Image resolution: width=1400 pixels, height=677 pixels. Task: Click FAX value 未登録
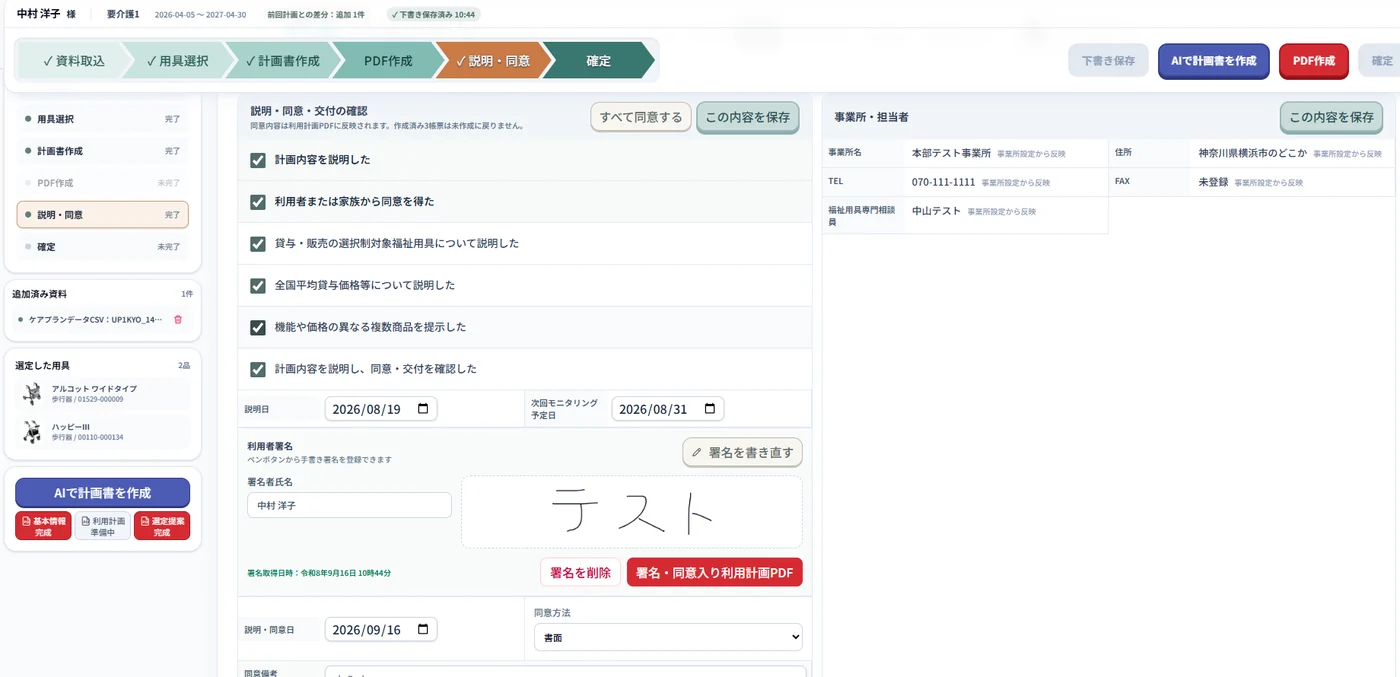[x=1213, y=183]
